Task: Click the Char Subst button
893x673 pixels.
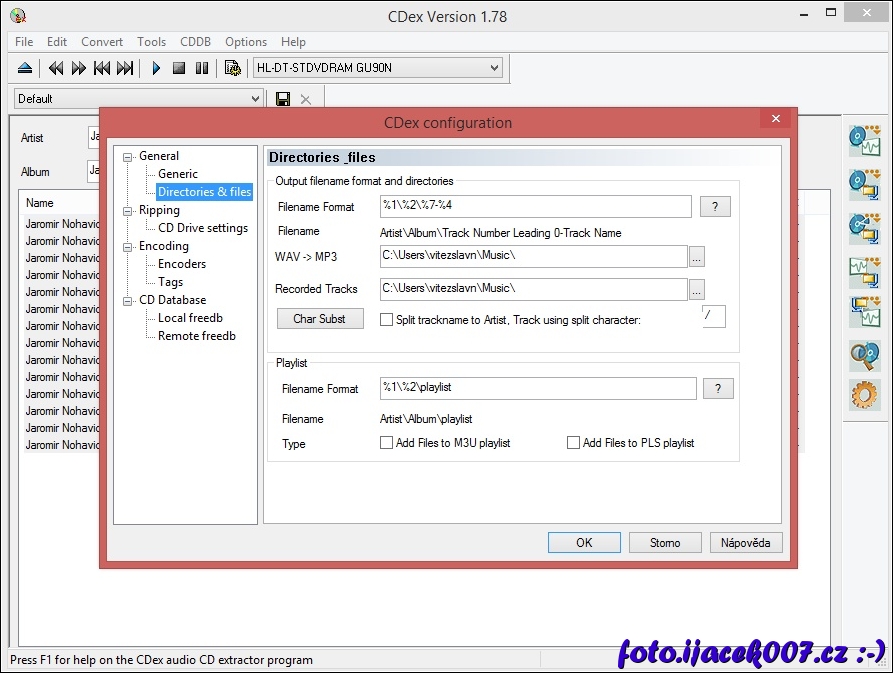Action: click(320, 319)
